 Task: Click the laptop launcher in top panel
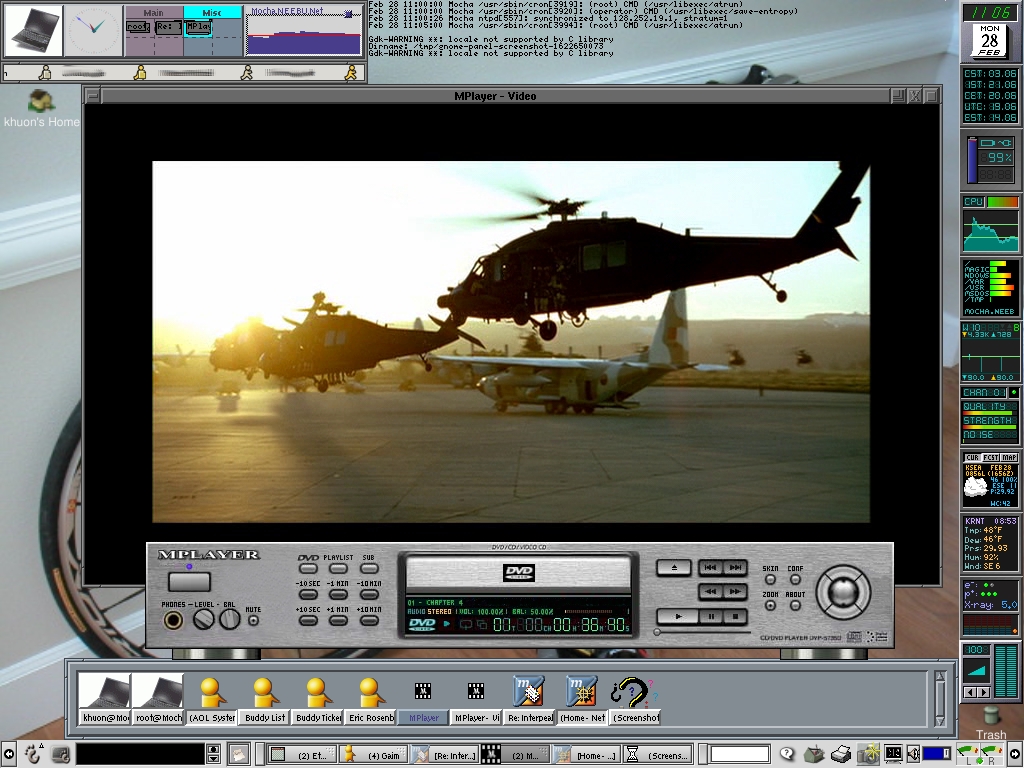click(33, 30)
